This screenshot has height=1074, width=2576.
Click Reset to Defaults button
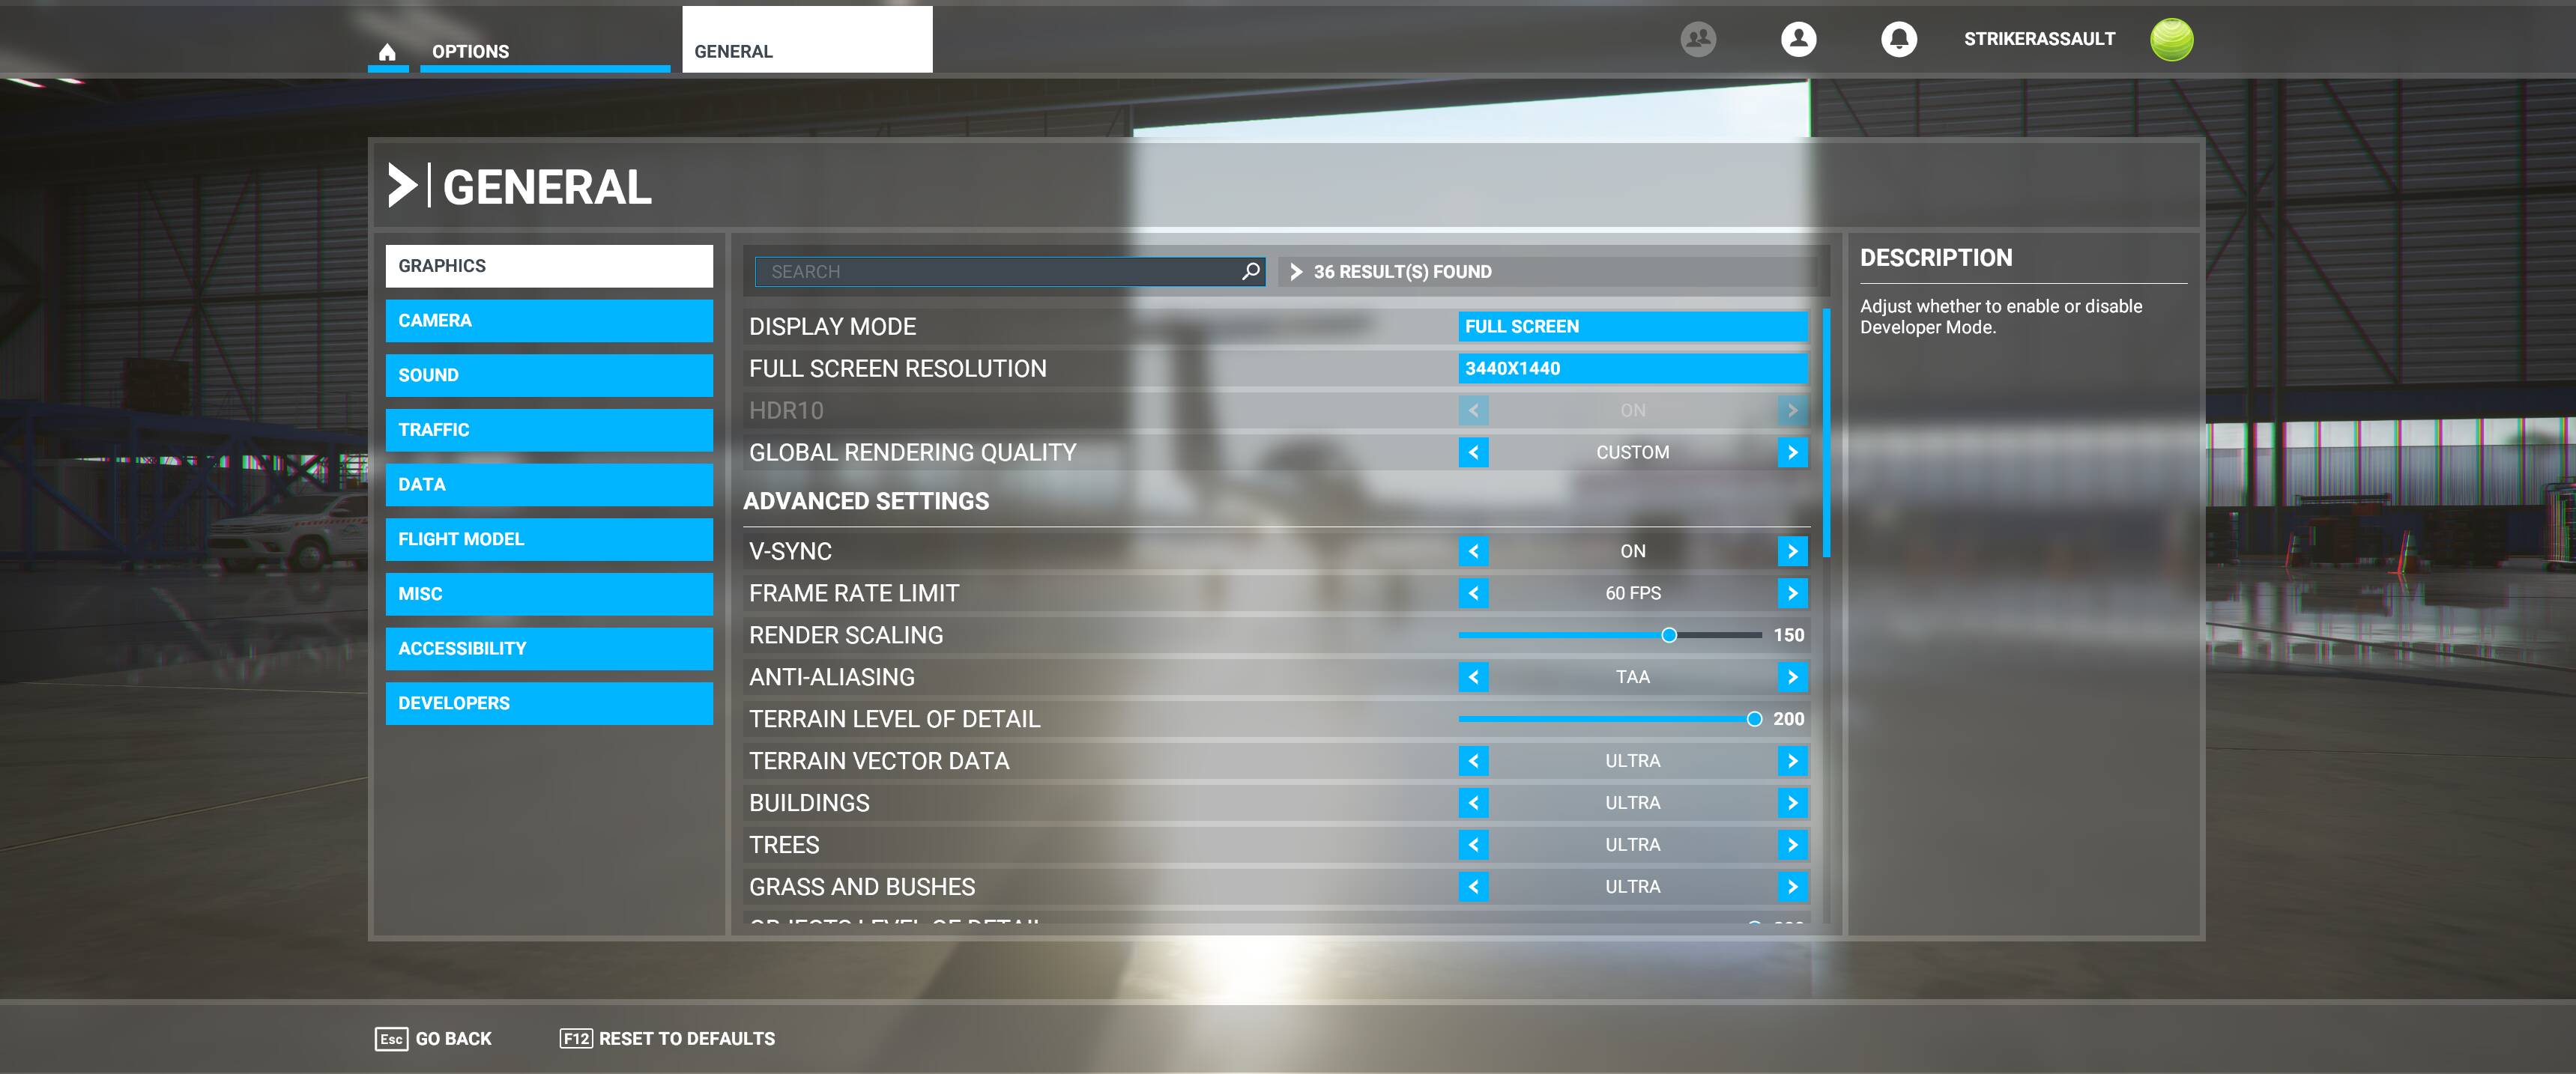pyautogui.click(x=667, y=1038)
